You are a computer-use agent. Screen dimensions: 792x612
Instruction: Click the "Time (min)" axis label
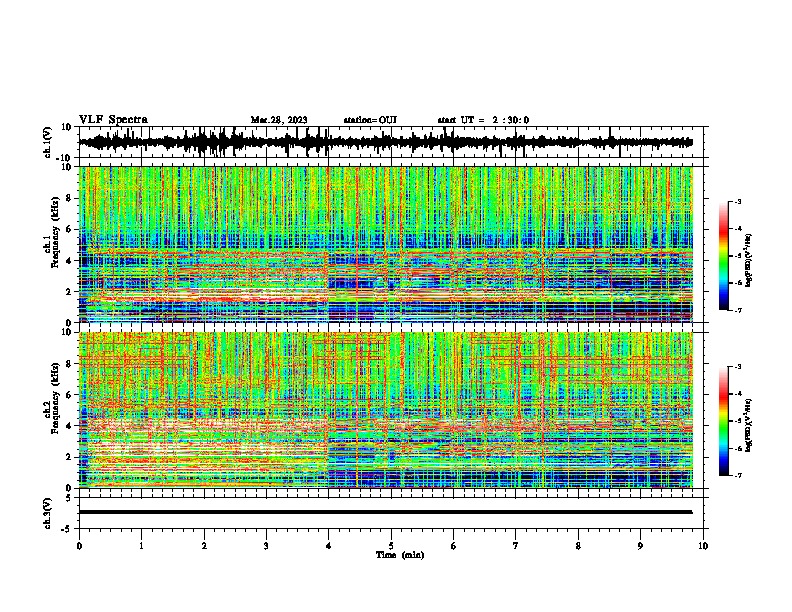coord(400,555)
